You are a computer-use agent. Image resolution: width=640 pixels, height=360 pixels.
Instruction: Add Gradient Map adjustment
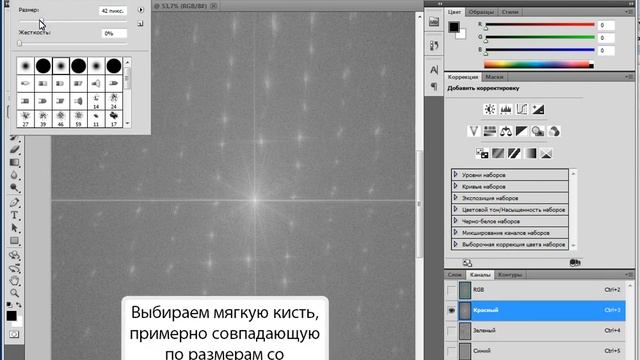(x=530, y=153)
